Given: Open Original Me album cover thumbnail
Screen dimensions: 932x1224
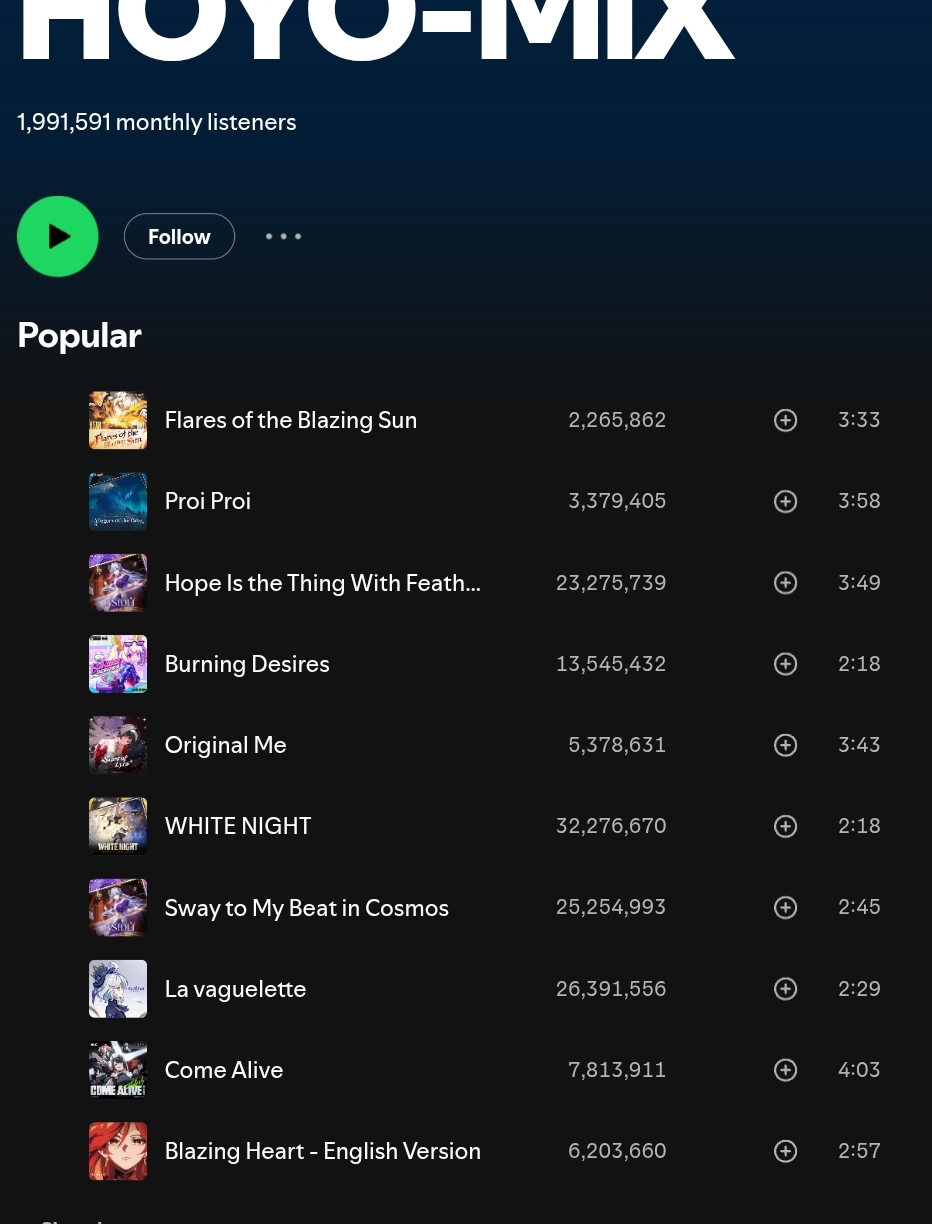Looking at the screenshot, I should click(118, 745).
